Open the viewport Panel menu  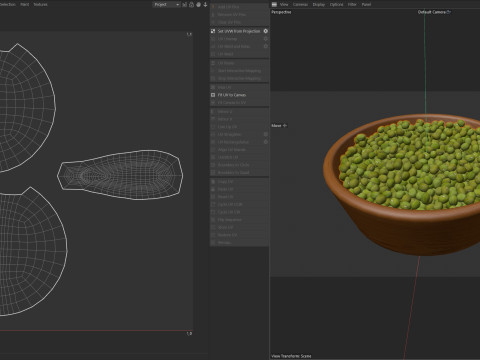366,5
